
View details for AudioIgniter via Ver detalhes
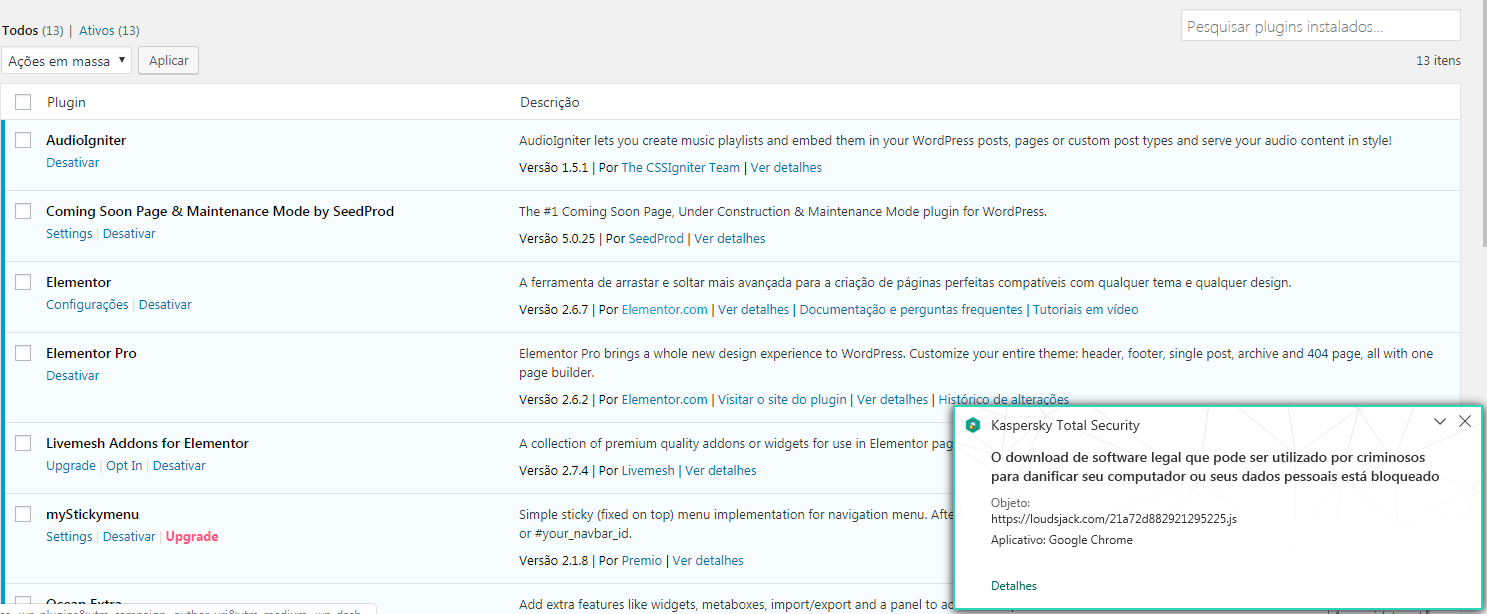click(786, 168)
